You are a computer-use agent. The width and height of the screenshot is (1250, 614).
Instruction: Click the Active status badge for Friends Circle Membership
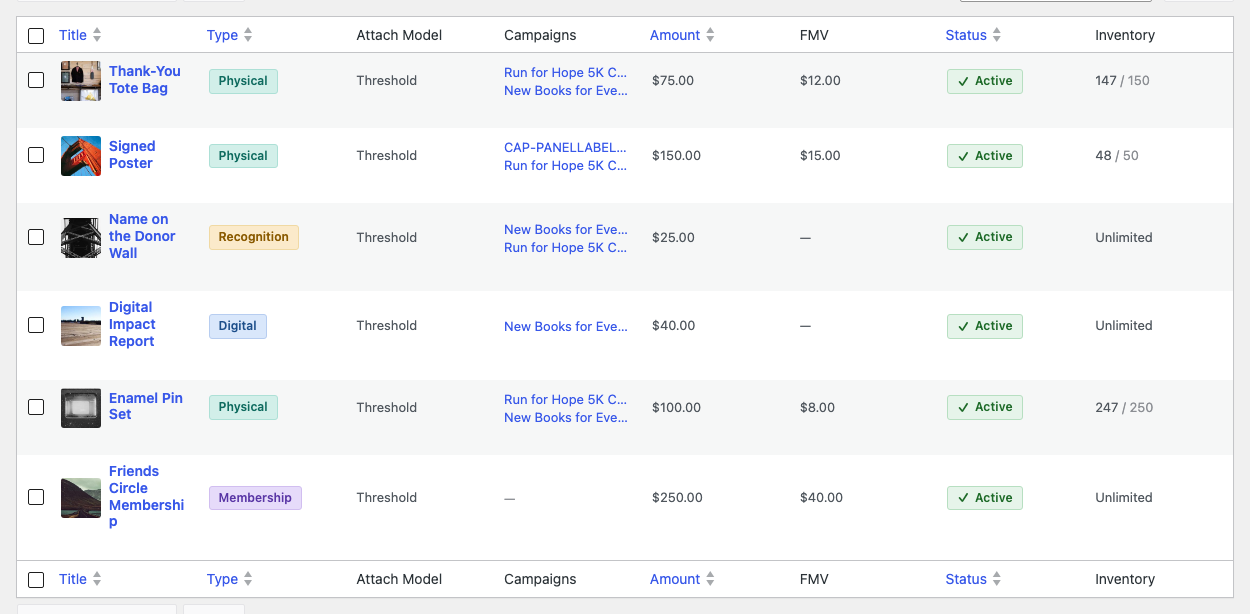pos(985,498)
